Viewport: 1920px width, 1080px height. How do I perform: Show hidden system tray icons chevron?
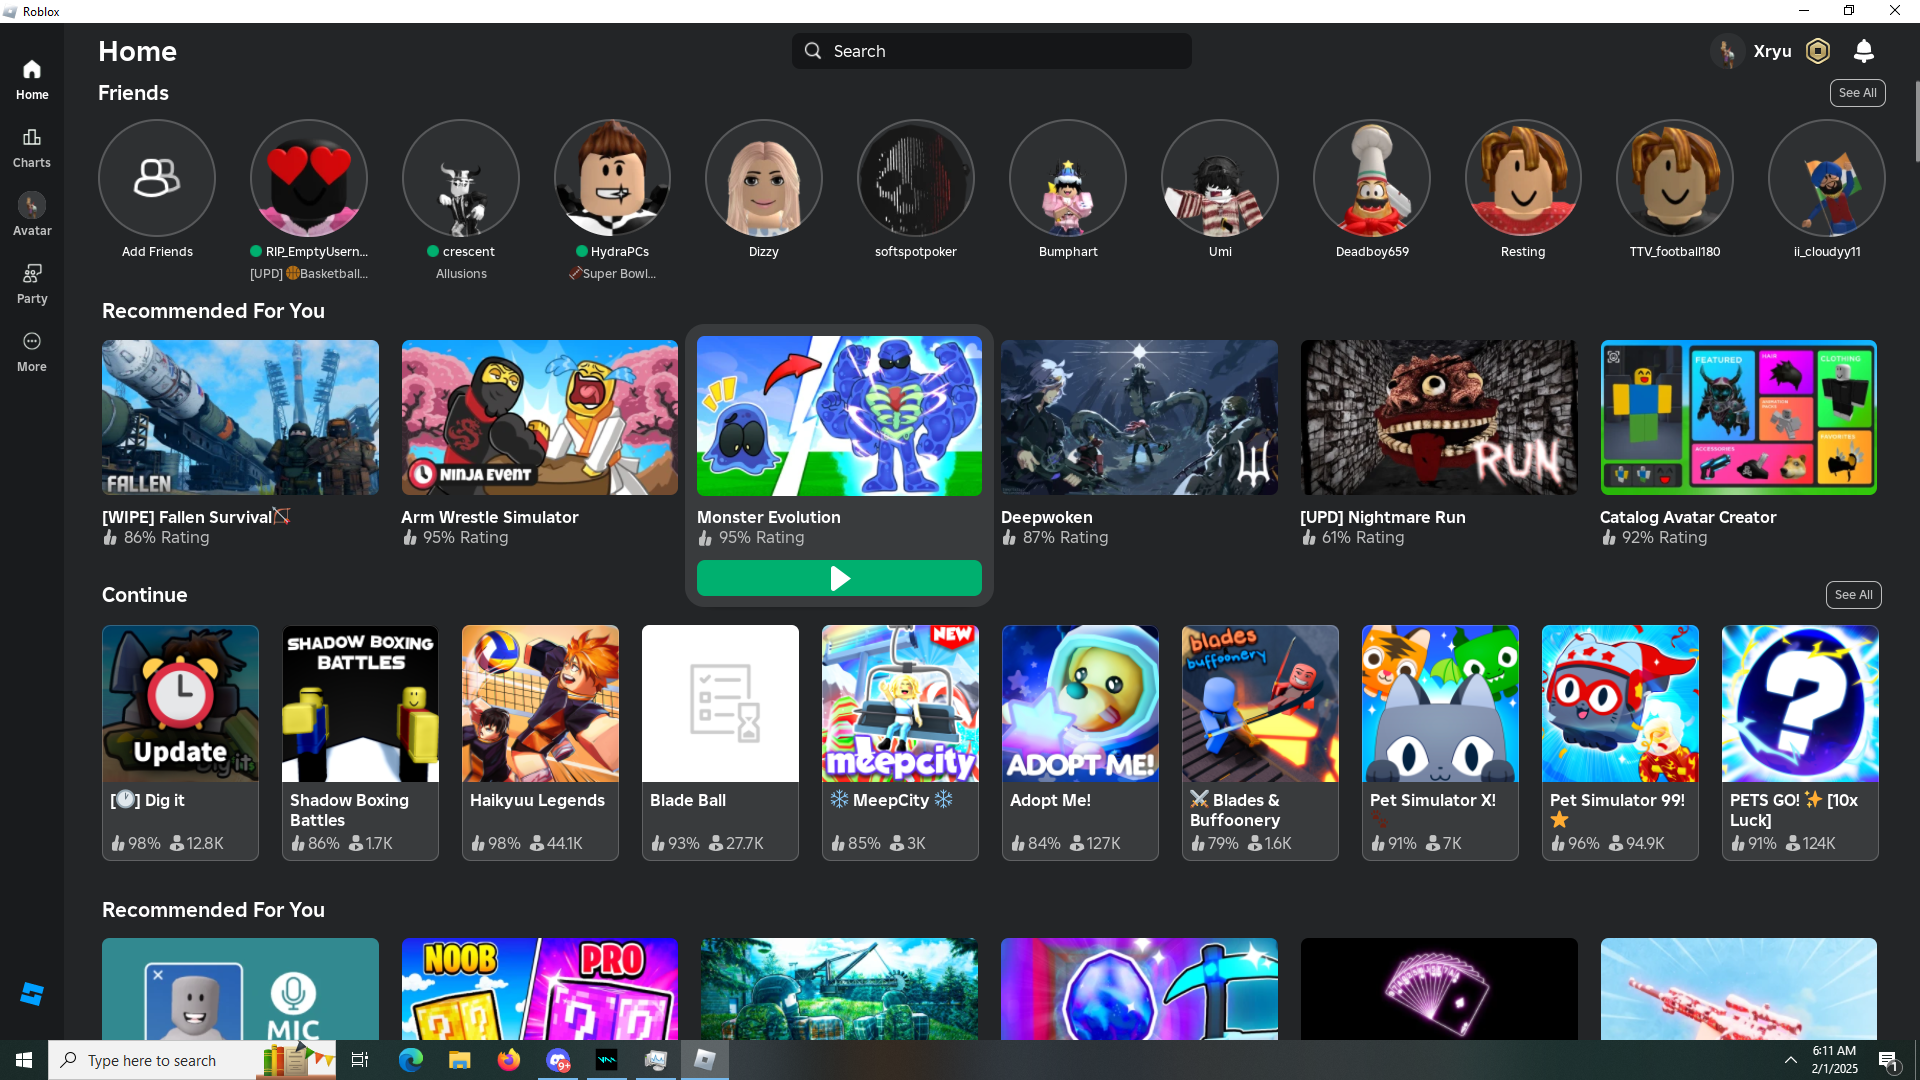tap(1790, 1060)
